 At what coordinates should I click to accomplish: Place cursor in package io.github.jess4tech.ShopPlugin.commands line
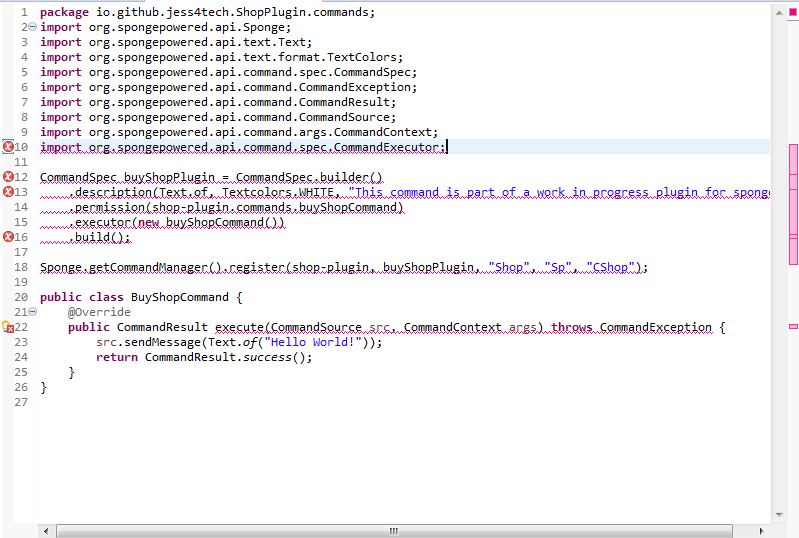[x=207, y=12]
